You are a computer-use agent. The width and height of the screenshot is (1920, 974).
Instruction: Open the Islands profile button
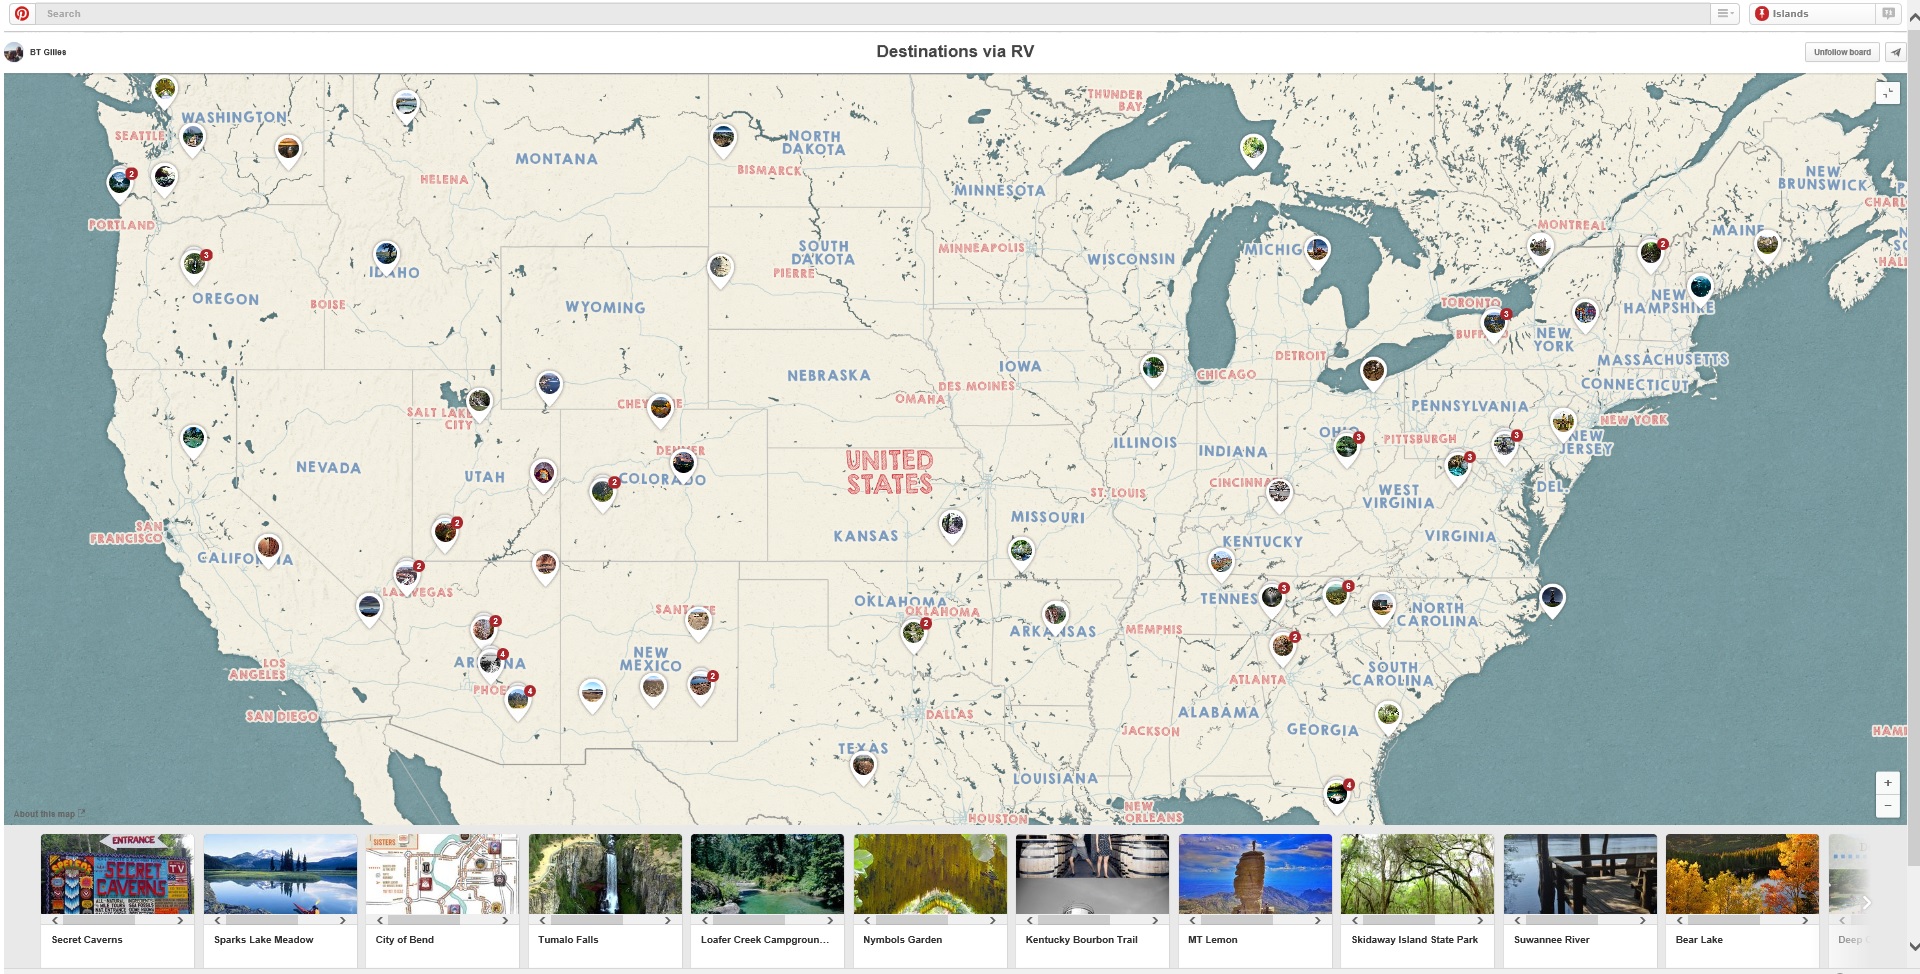1811,14
